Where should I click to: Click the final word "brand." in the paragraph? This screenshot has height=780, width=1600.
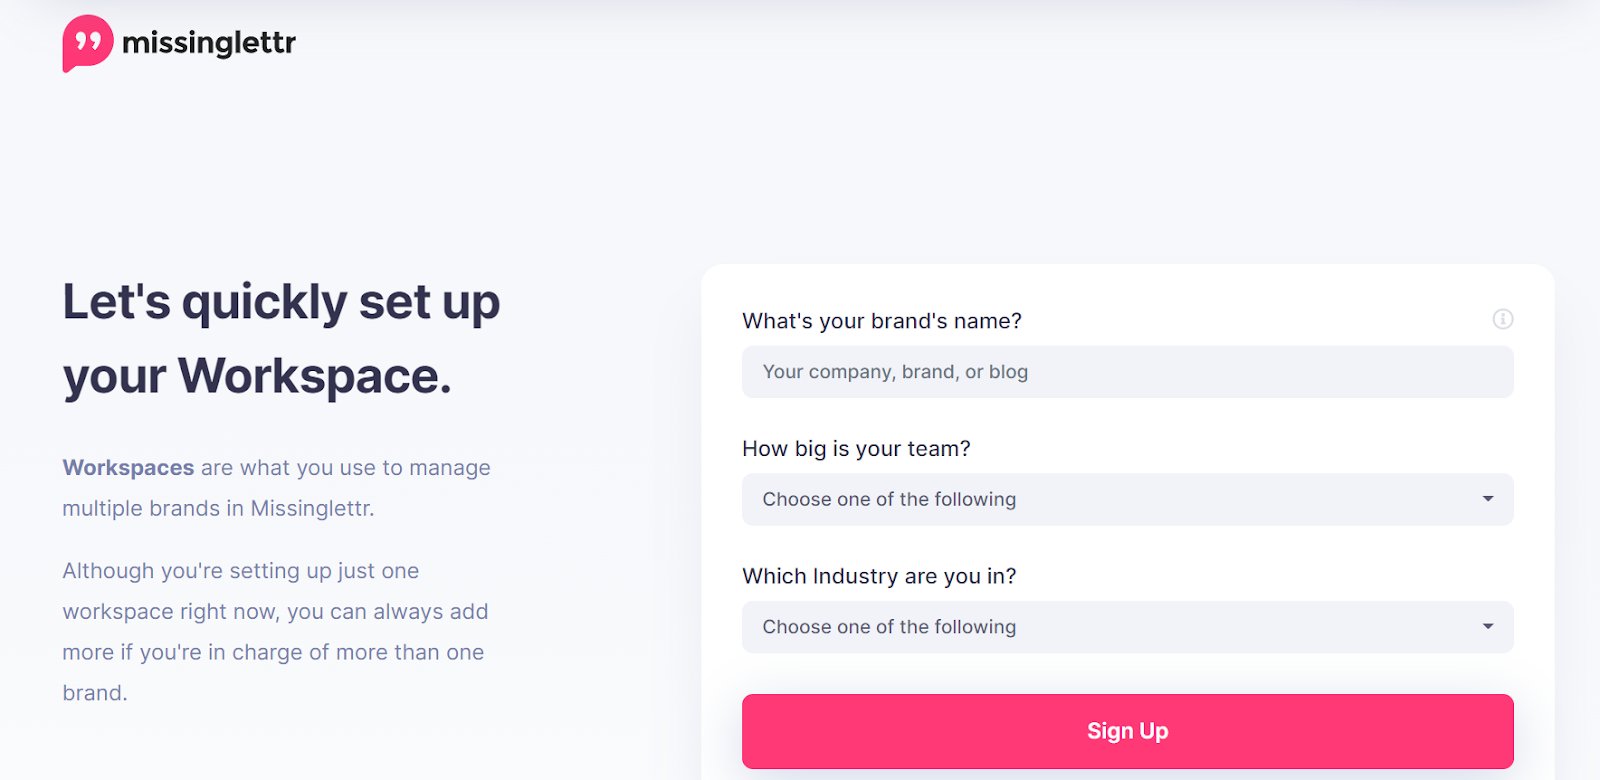click(95, 693)
